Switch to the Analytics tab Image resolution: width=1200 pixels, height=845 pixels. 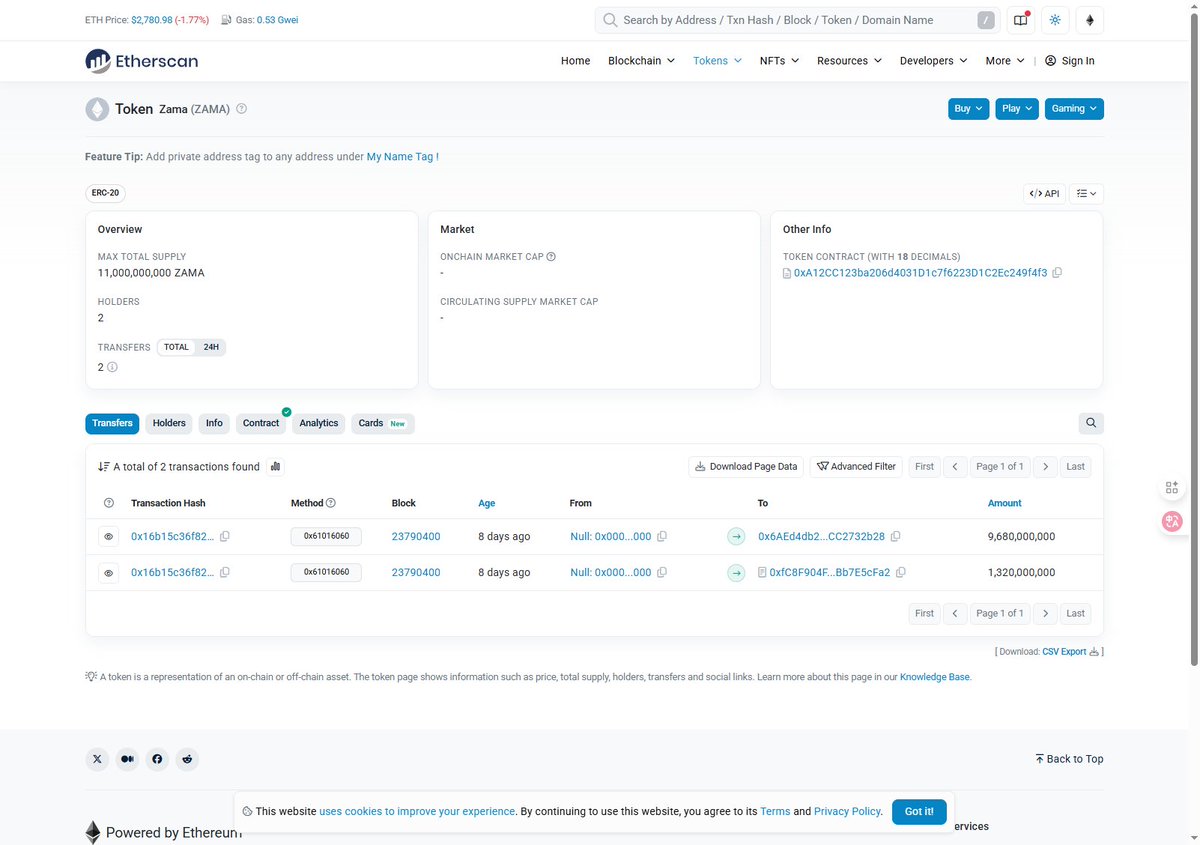click(319, 423)
